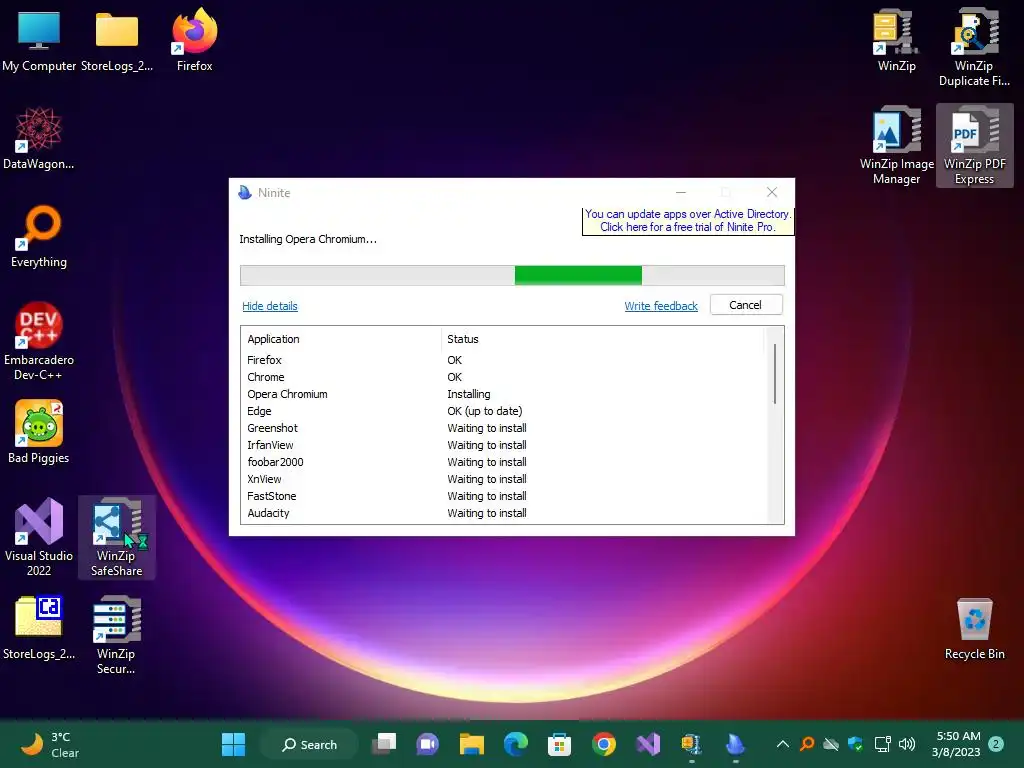The width and height of the screenshot is (1024, 768).
Task: Select the Visual Studio 2022 desktop shortcut
Action: [x=39, y=537]
